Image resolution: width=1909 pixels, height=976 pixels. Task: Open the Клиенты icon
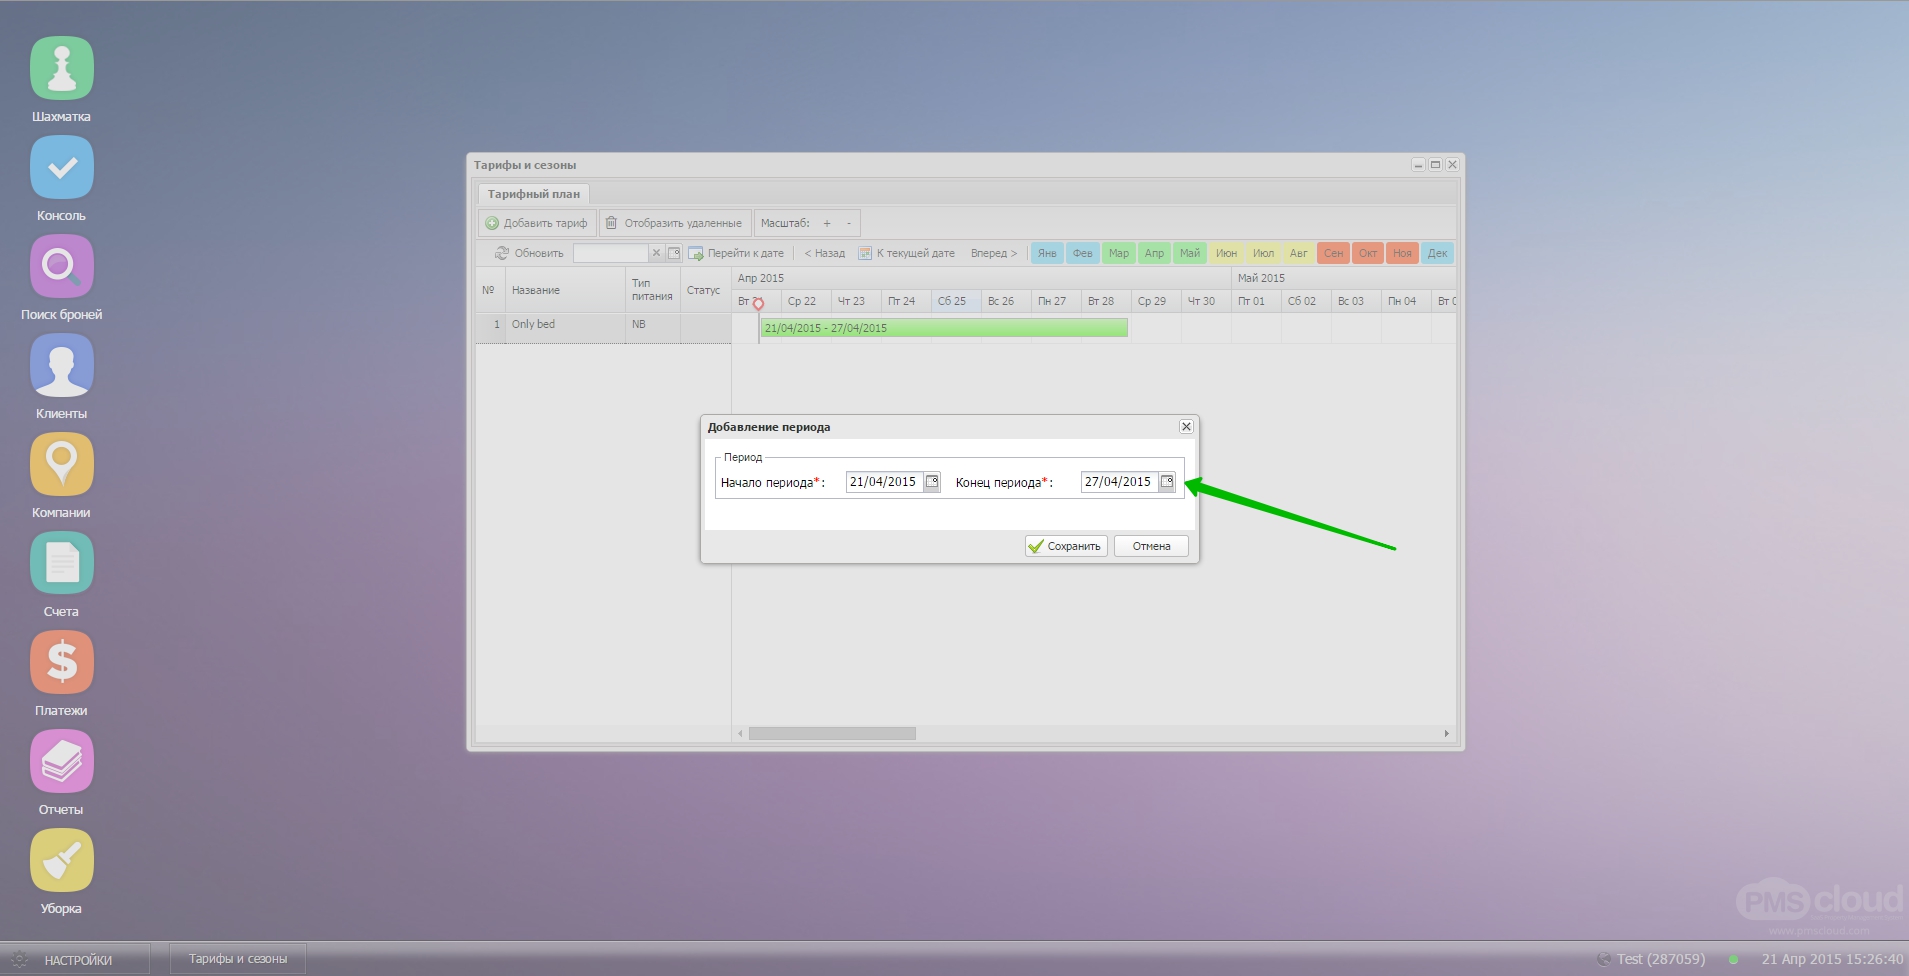(x=62, y=366)
